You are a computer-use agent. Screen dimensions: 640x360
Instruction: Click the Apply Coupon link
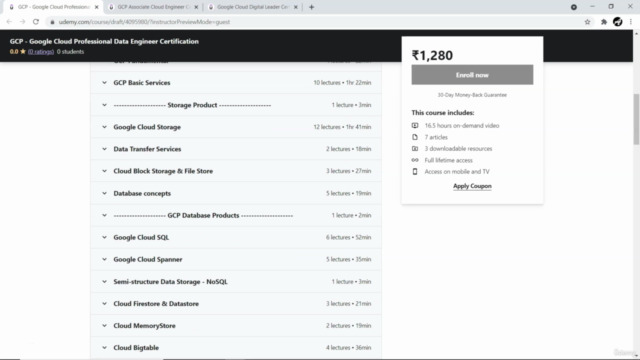pyautogui.click(x=472, y=186)
